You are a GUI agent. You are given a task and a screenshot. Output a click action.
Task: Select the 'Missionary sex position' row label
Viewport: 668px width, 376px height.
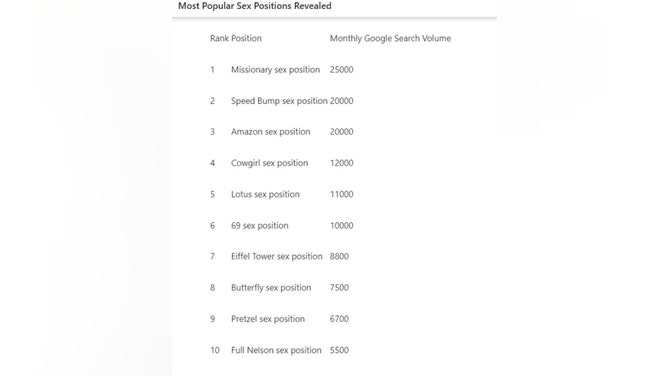[275, 70]
